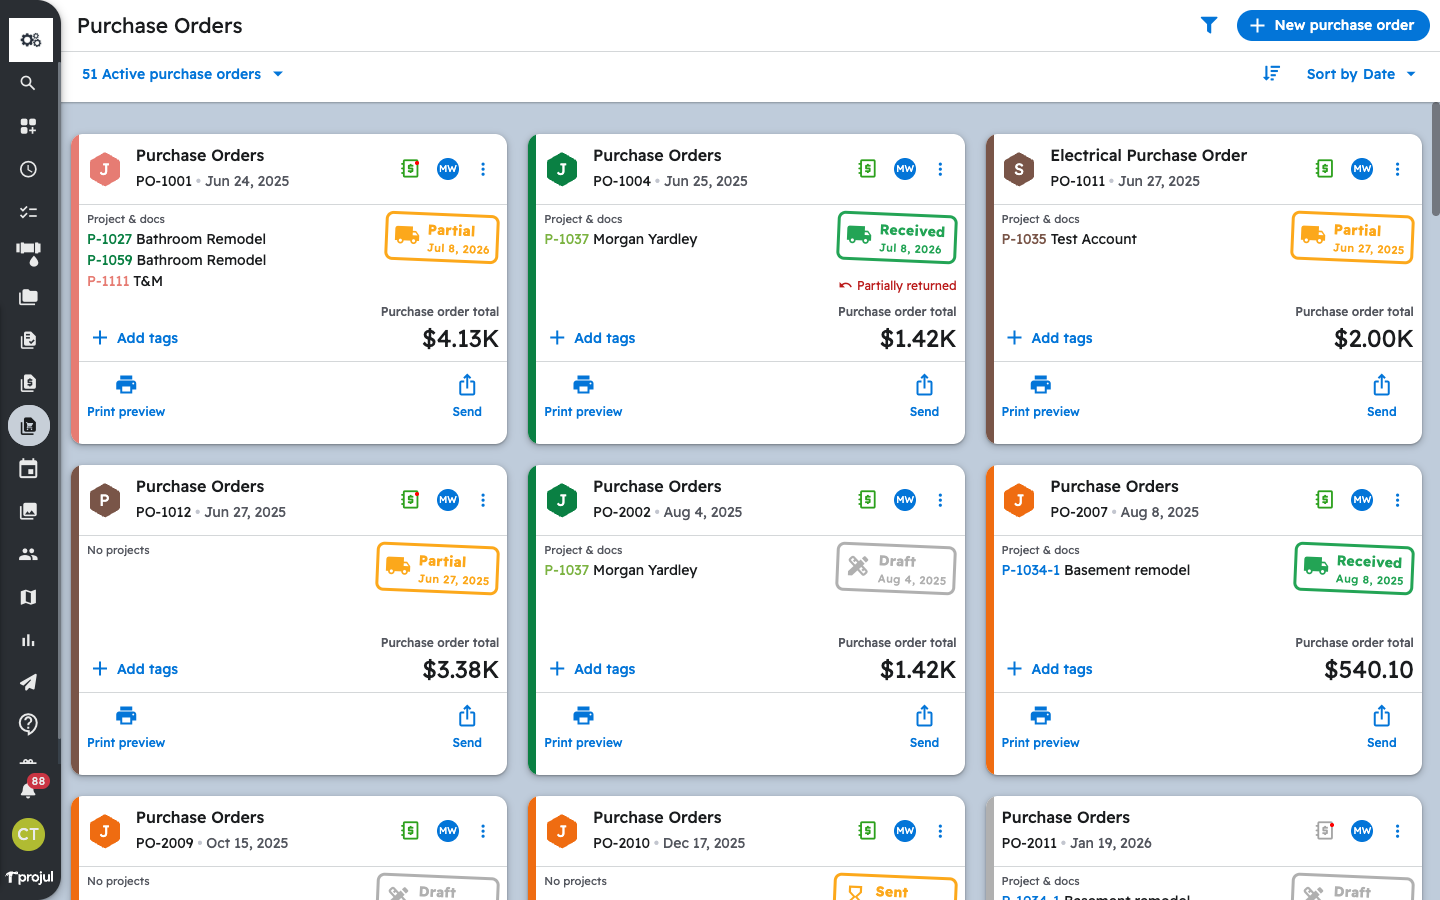Click the Partial status badge on PO-1001
This screenshot has width=1440, height=900.
point(442,238)
